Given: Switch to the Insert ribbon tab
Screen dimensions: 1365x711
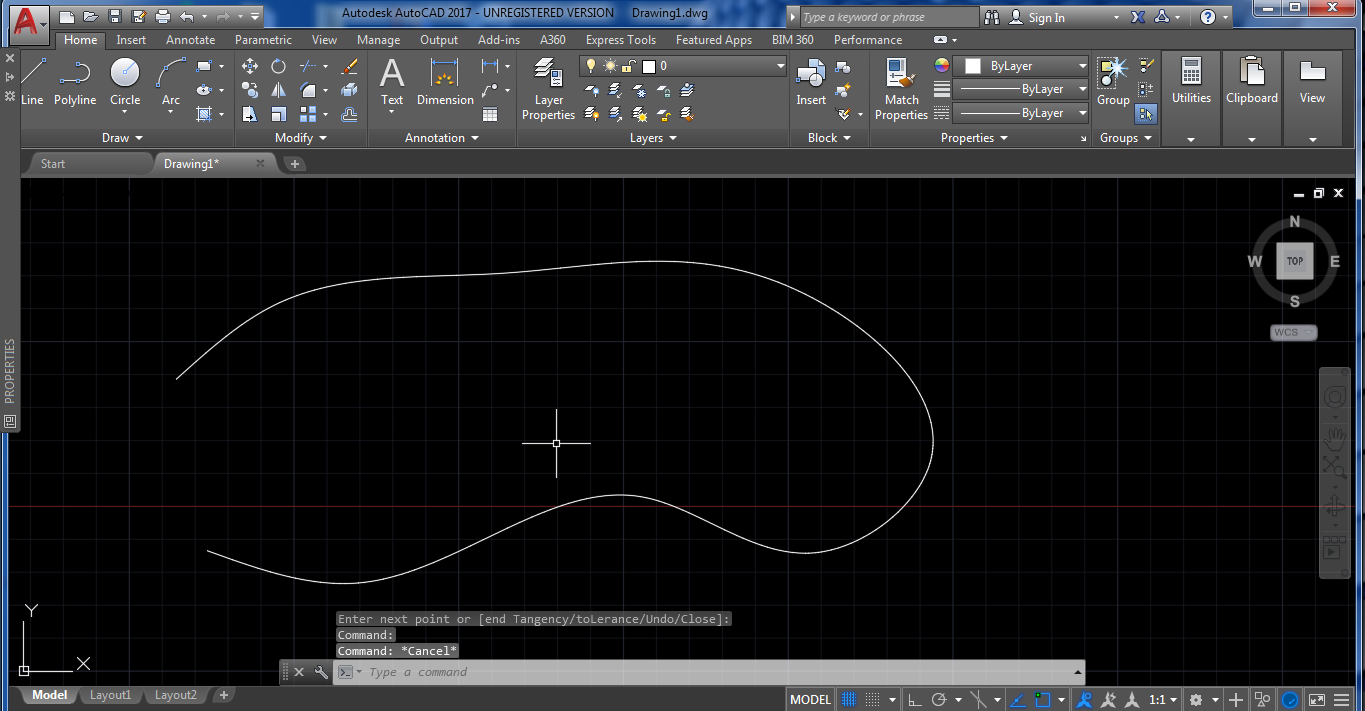Looking at the screenshot, I should 131,39.
